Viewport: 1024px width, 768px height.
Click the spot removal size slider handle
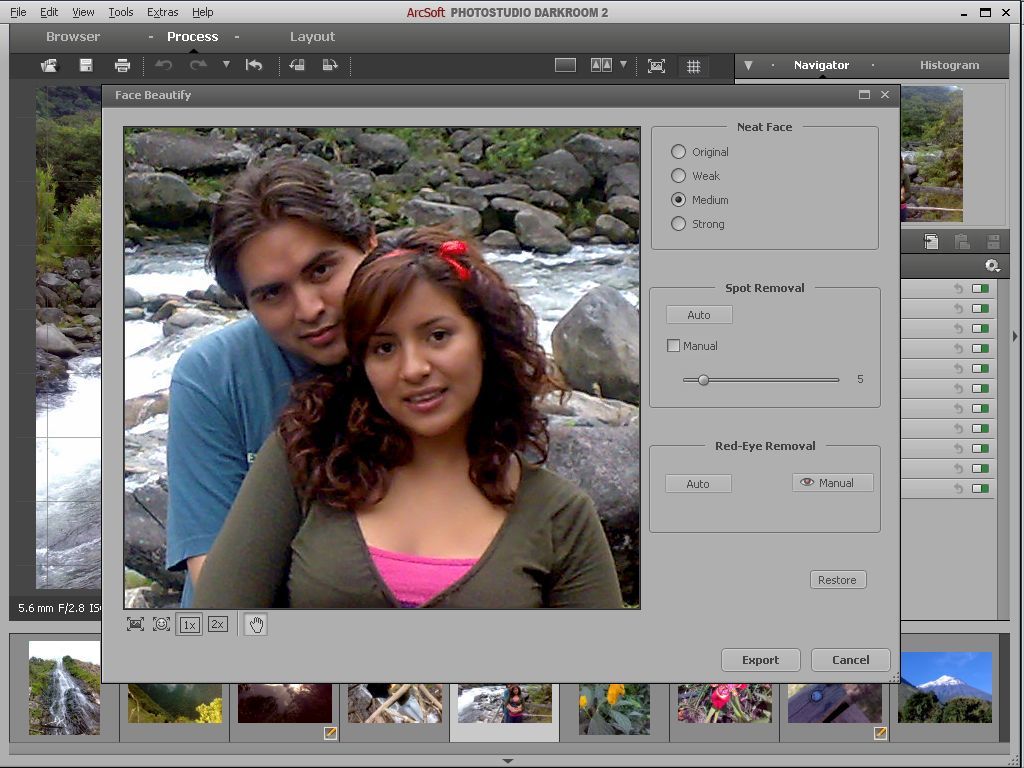click(x=703, y=380)
